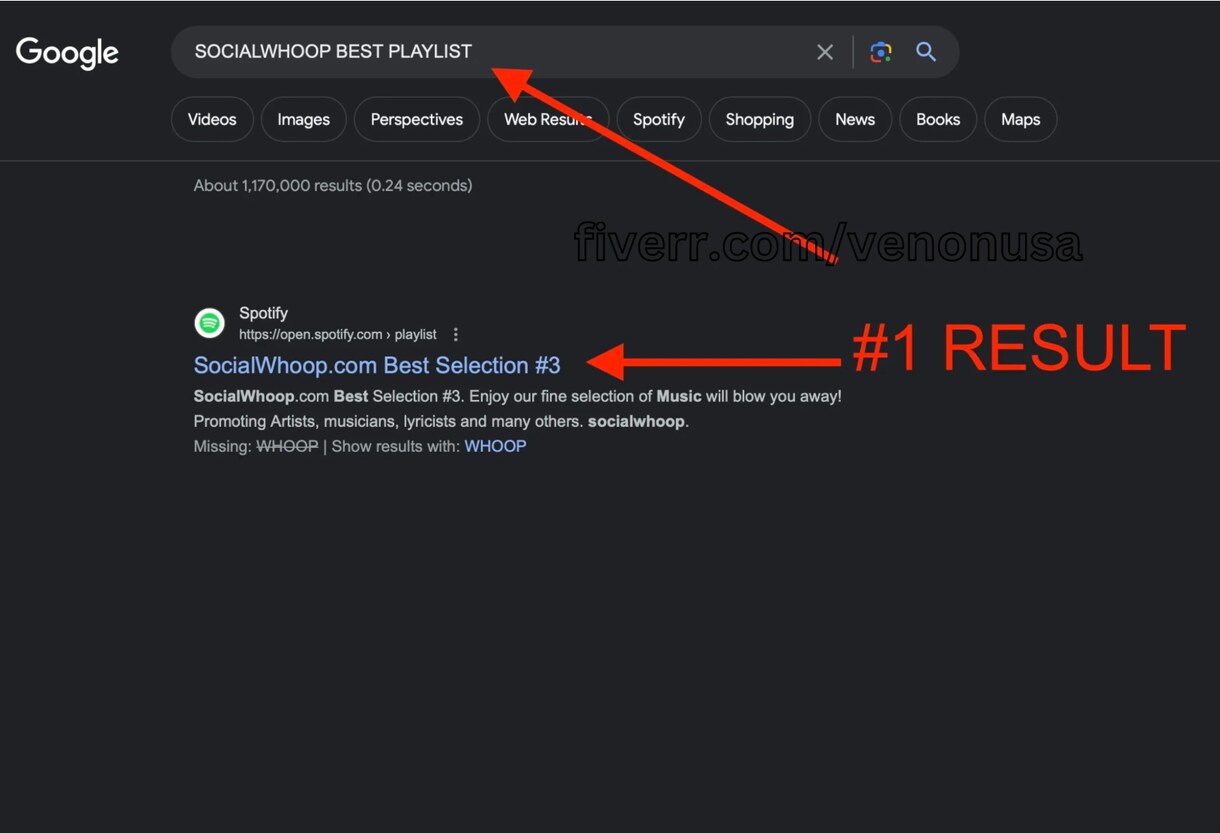1220x833 pixels.
Task: Select the Books filter chip
Action: coord(938,119)
